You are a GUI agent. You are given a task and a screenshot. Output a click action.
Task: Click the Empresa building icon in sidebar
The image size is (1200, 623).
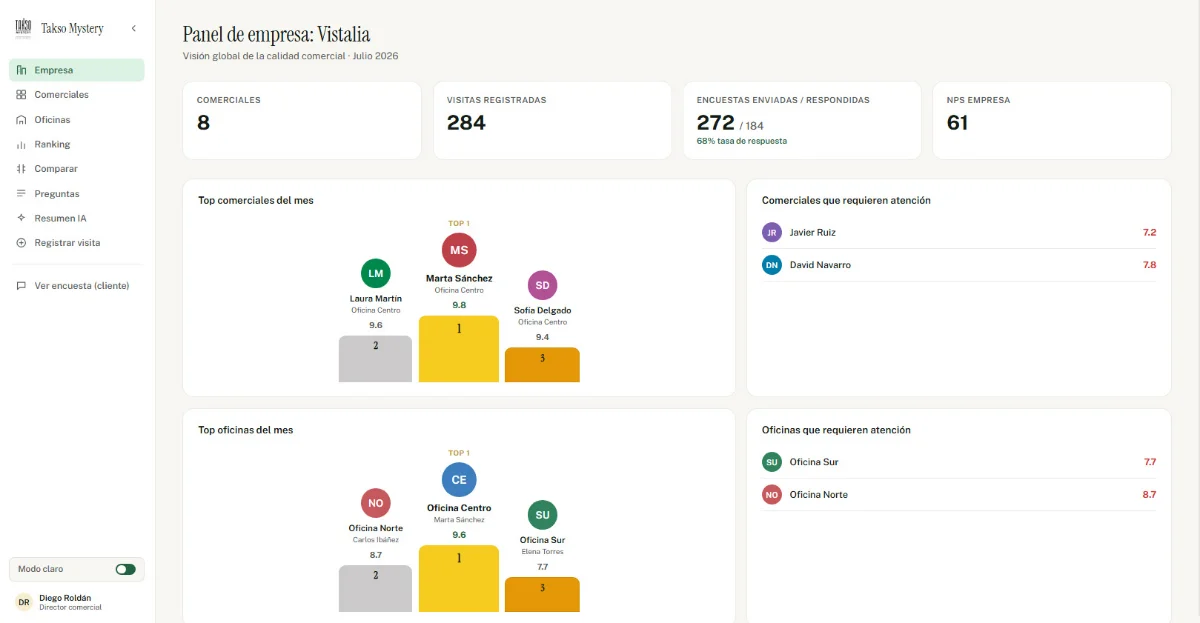click(22, 70)
